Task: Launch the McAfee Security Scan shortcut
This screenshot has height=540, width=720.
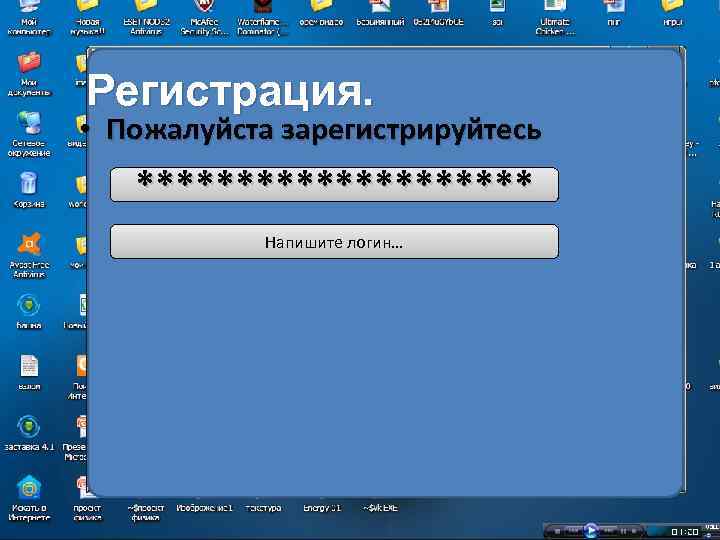Action: (204, 17)
